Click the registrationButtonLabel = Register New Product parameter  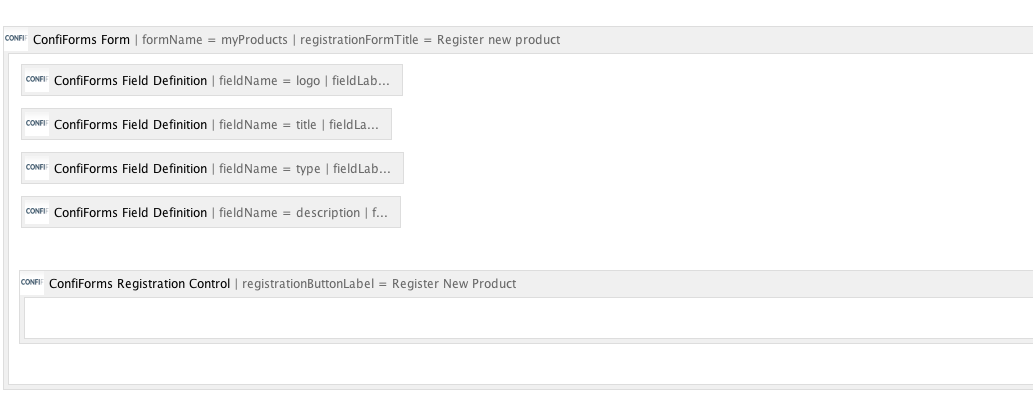pos(379,284)
